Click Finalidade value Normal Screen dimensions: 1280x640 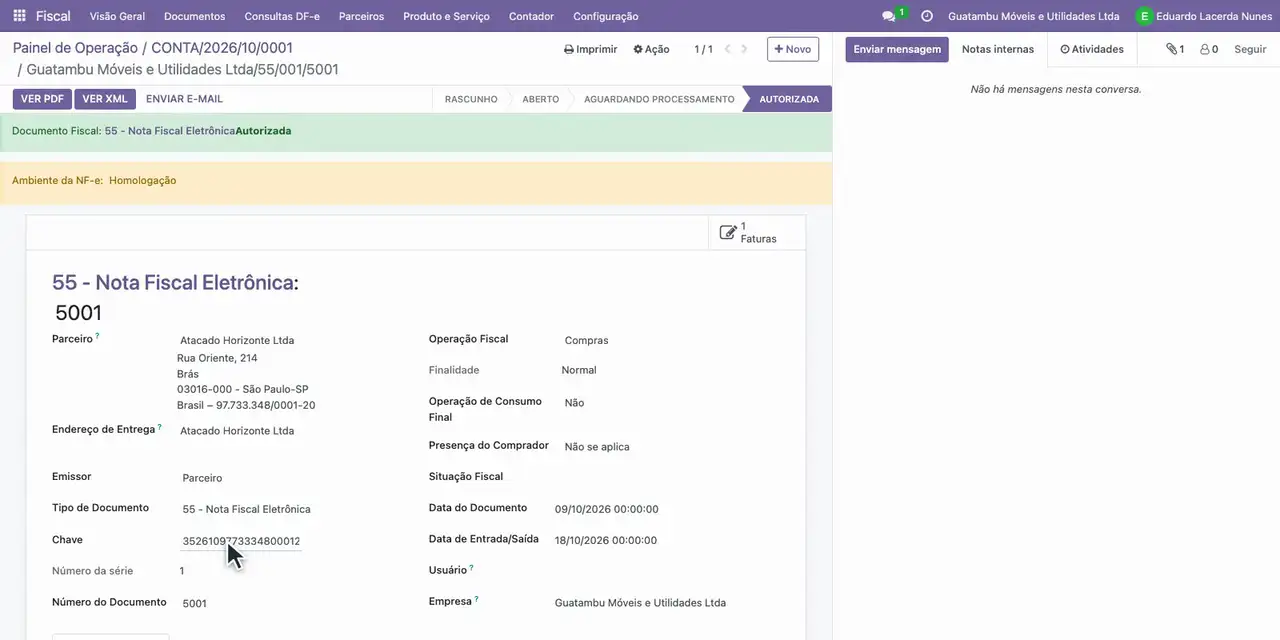pyautogui.click(x=578, y=370)
